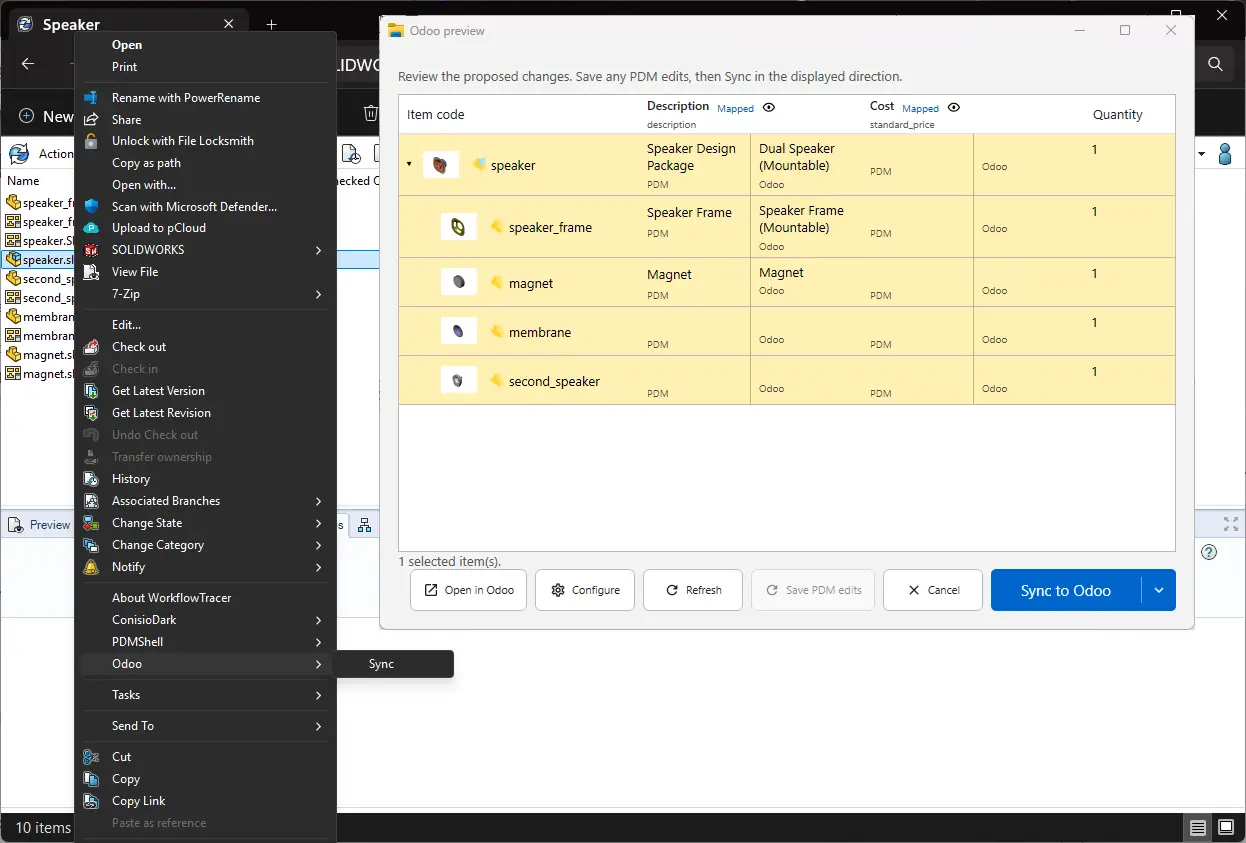
Task: Click the Refresh button
Action: (693, 590)
